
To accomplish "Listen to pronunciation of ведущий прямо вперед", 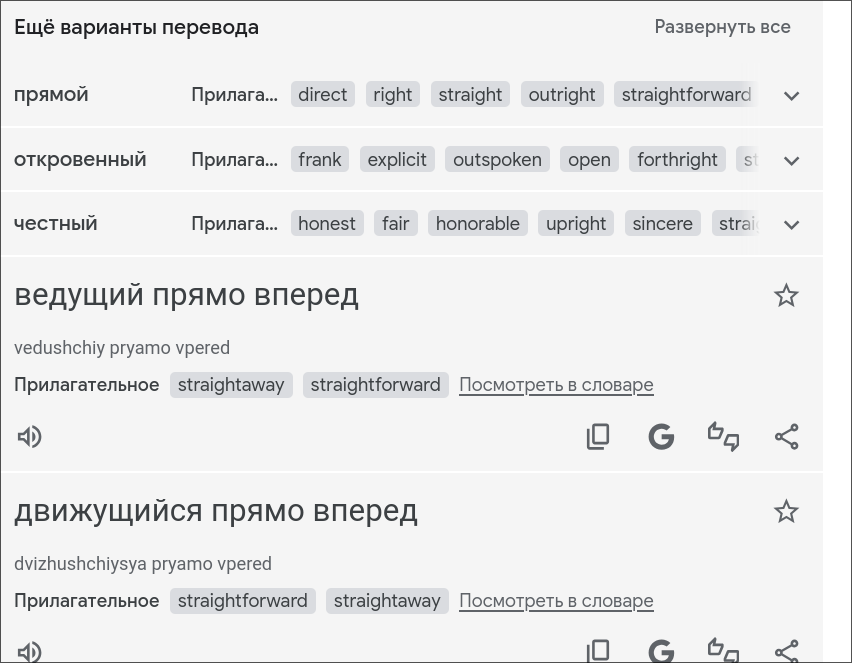I will 30,437.
